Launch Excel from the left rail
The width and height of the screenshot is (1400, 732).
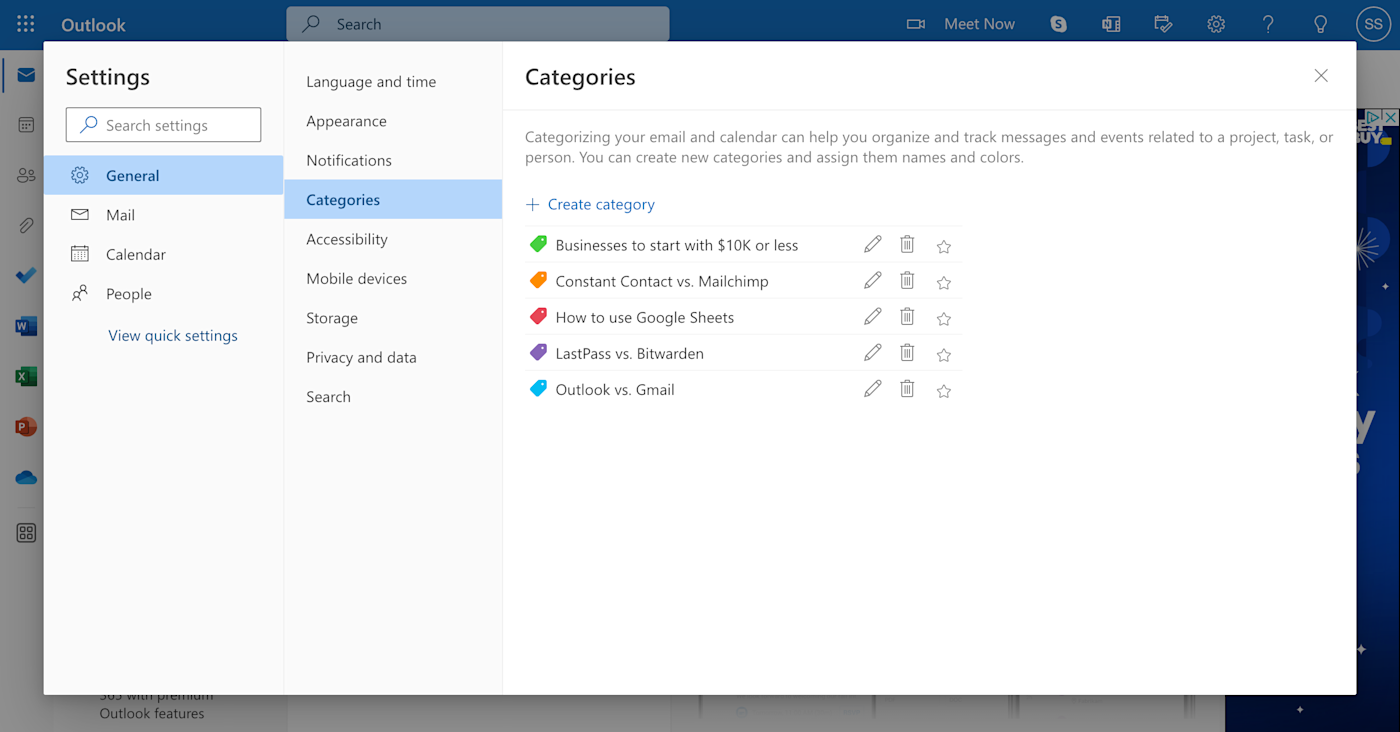[26, 376]
